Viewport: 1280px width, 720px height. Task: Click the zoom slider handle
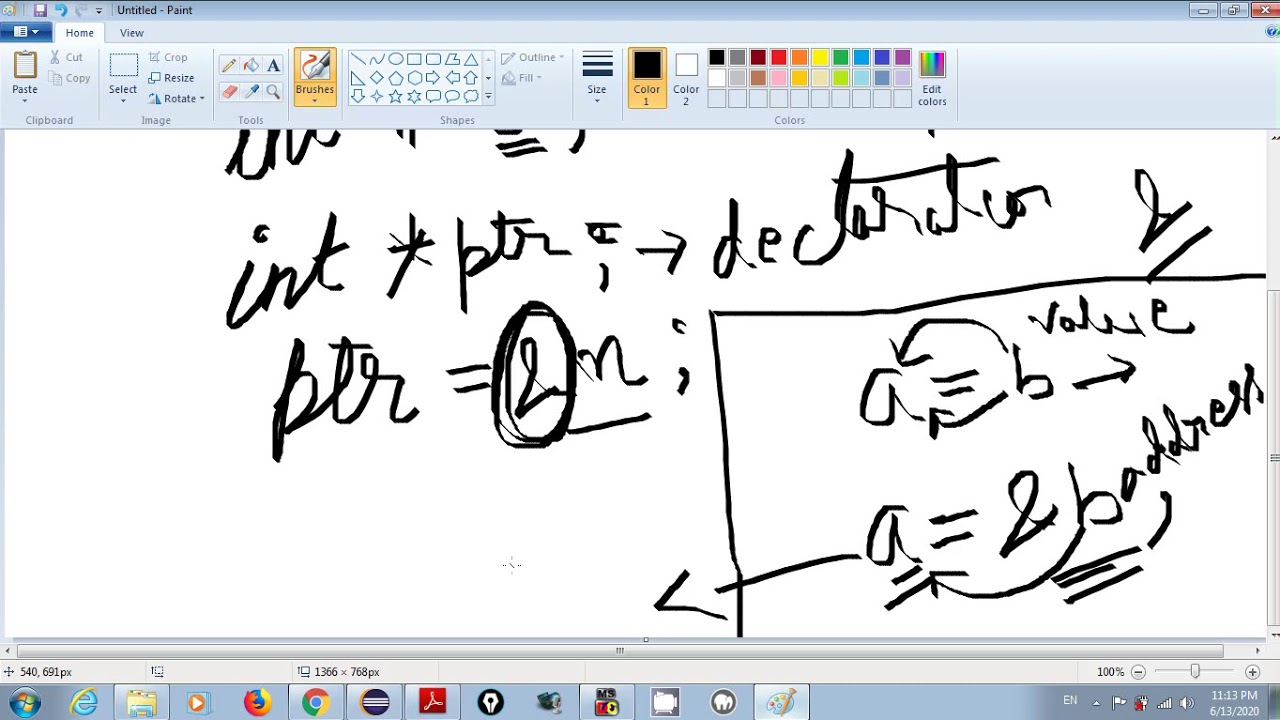(x=1195, y=672)
